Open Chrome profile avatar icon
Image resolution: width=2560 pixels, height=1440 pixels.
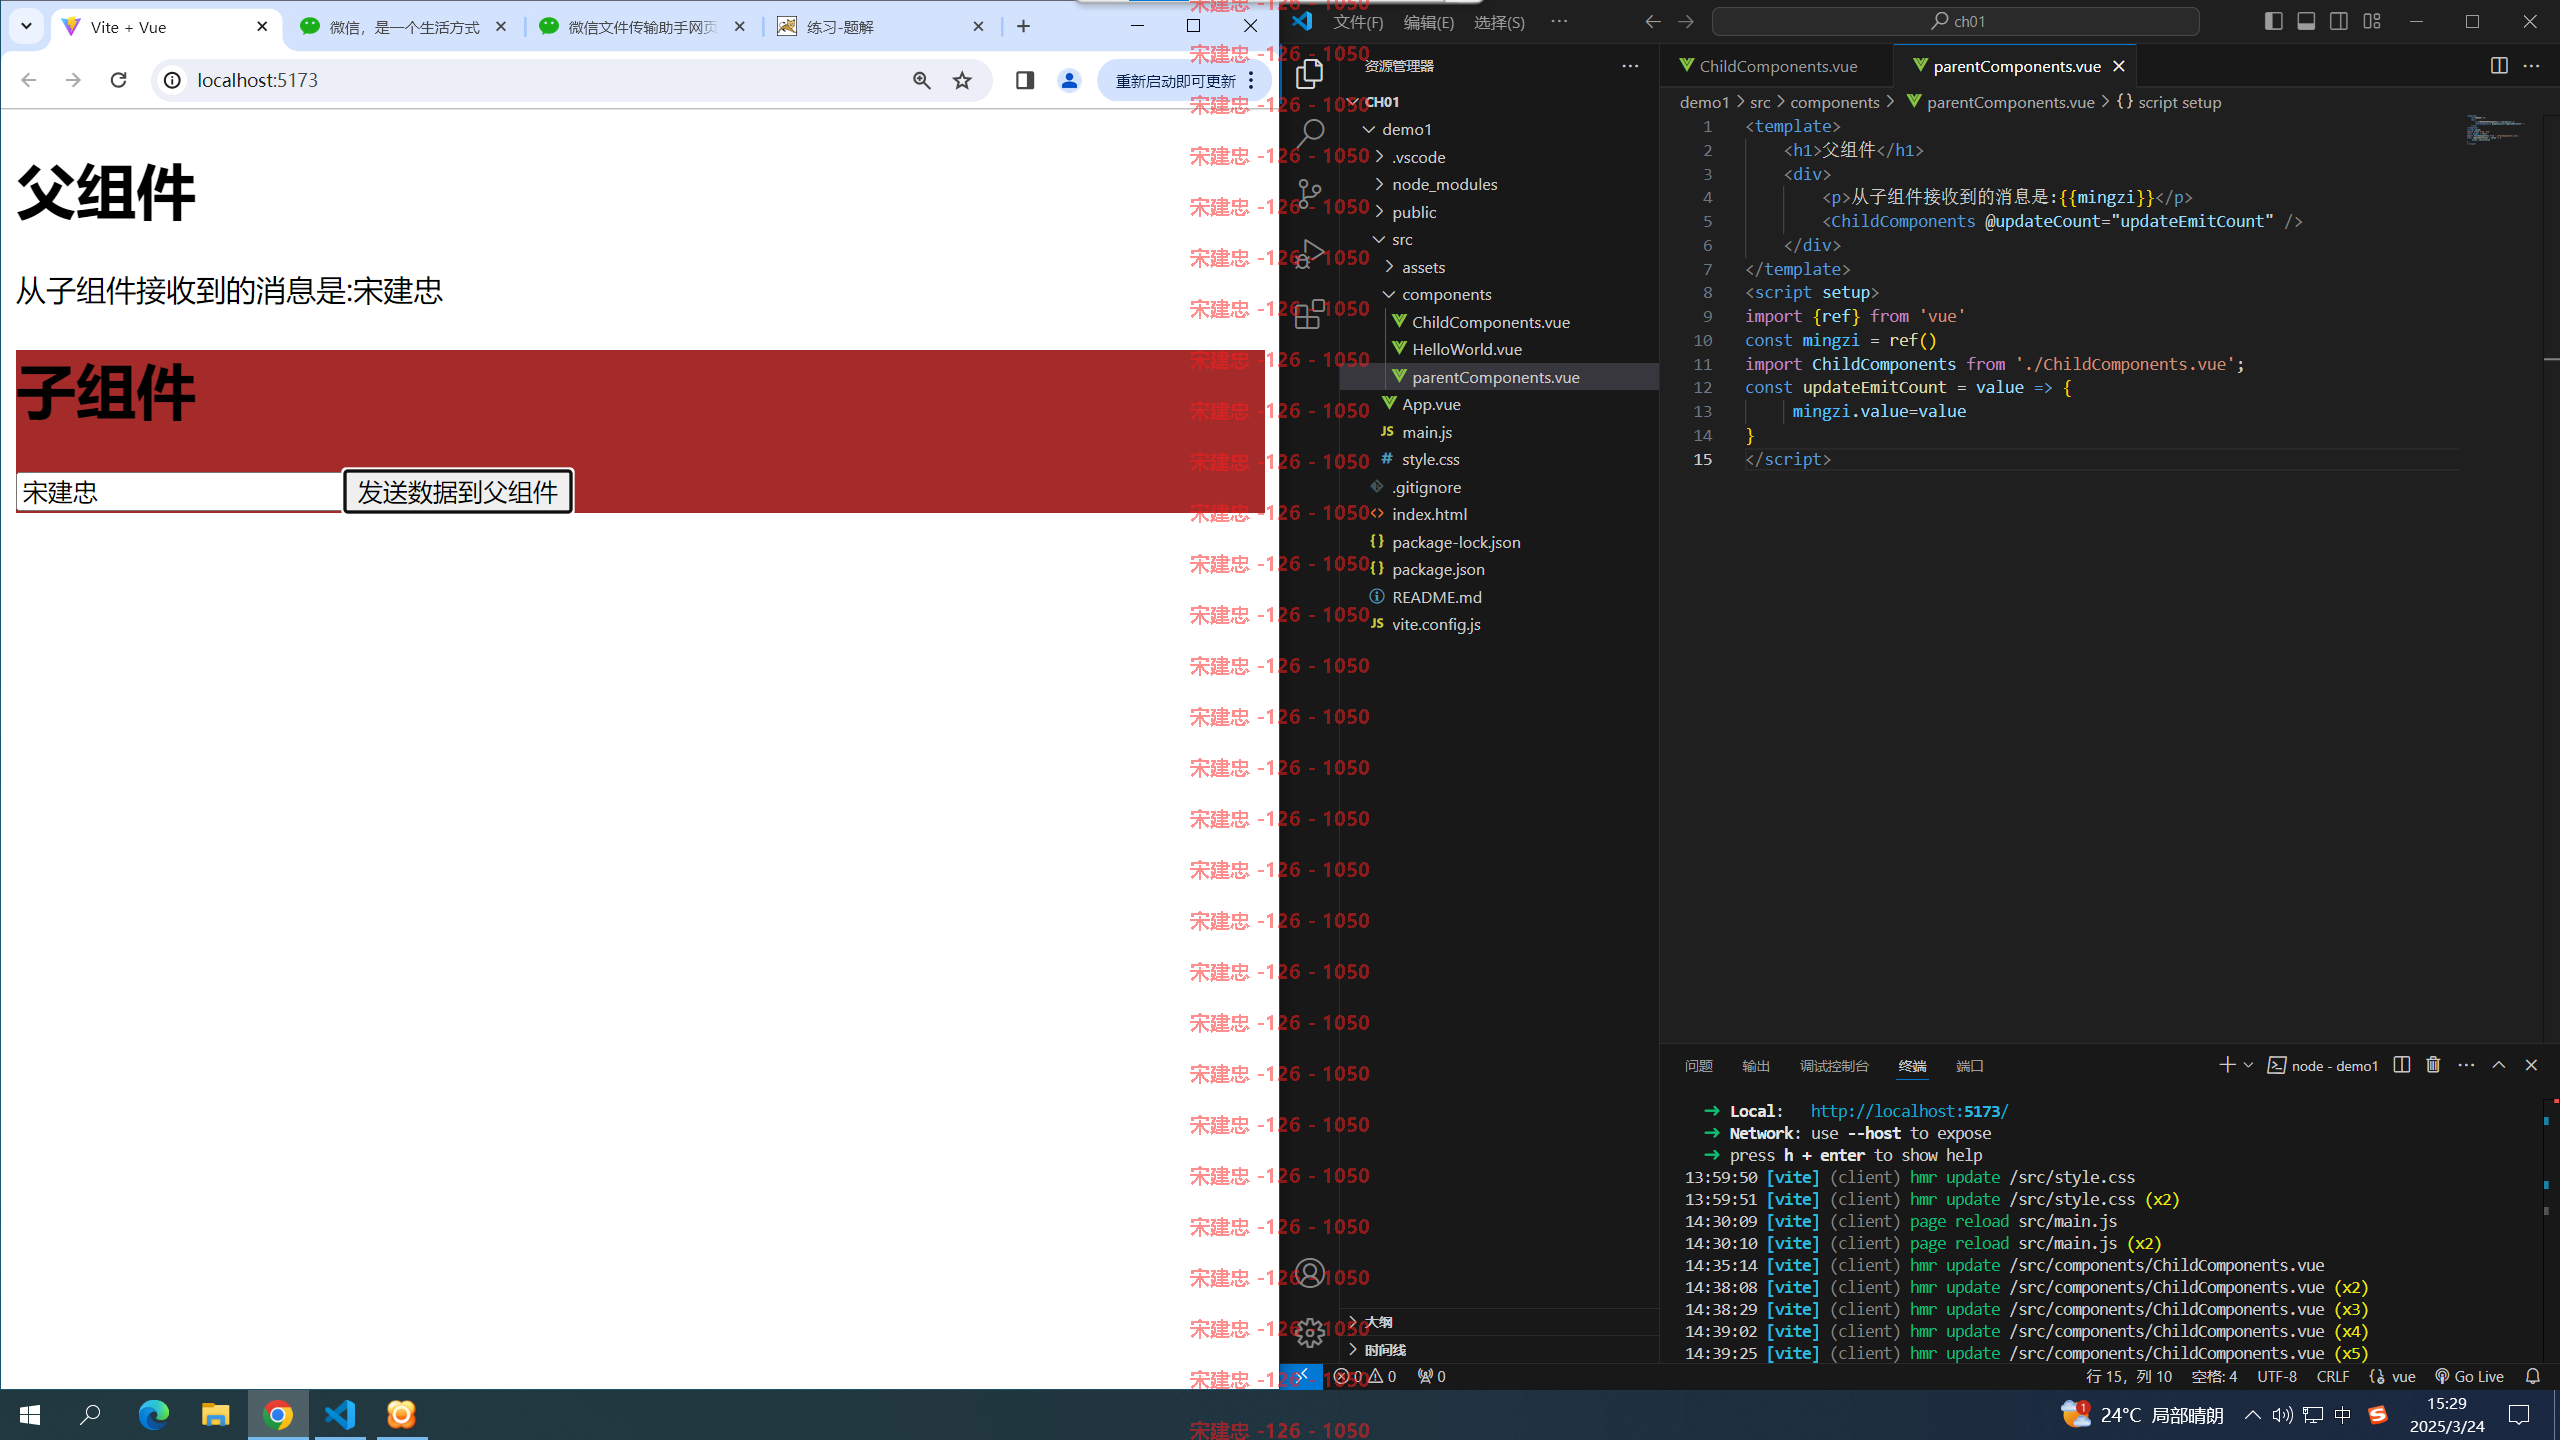click(1069, 80)
